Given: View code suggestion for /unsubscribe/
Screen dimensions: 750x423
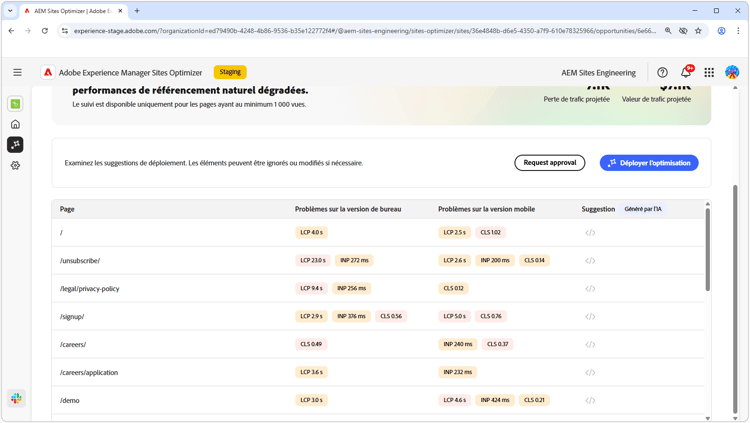Looking at the screenshot, I should [590, 261].
